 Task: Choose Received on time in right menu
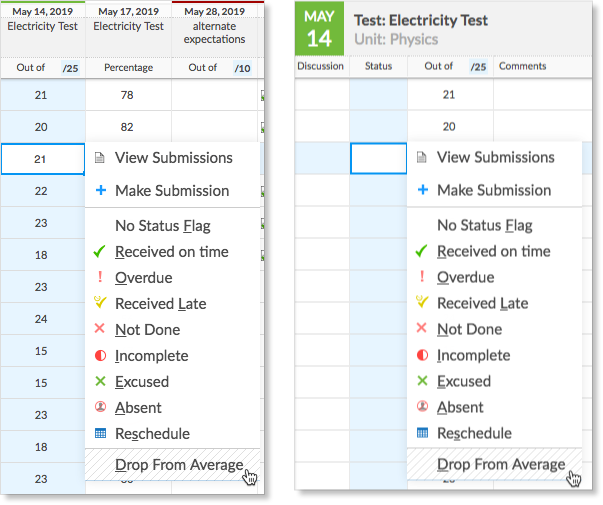pos(494,251)
